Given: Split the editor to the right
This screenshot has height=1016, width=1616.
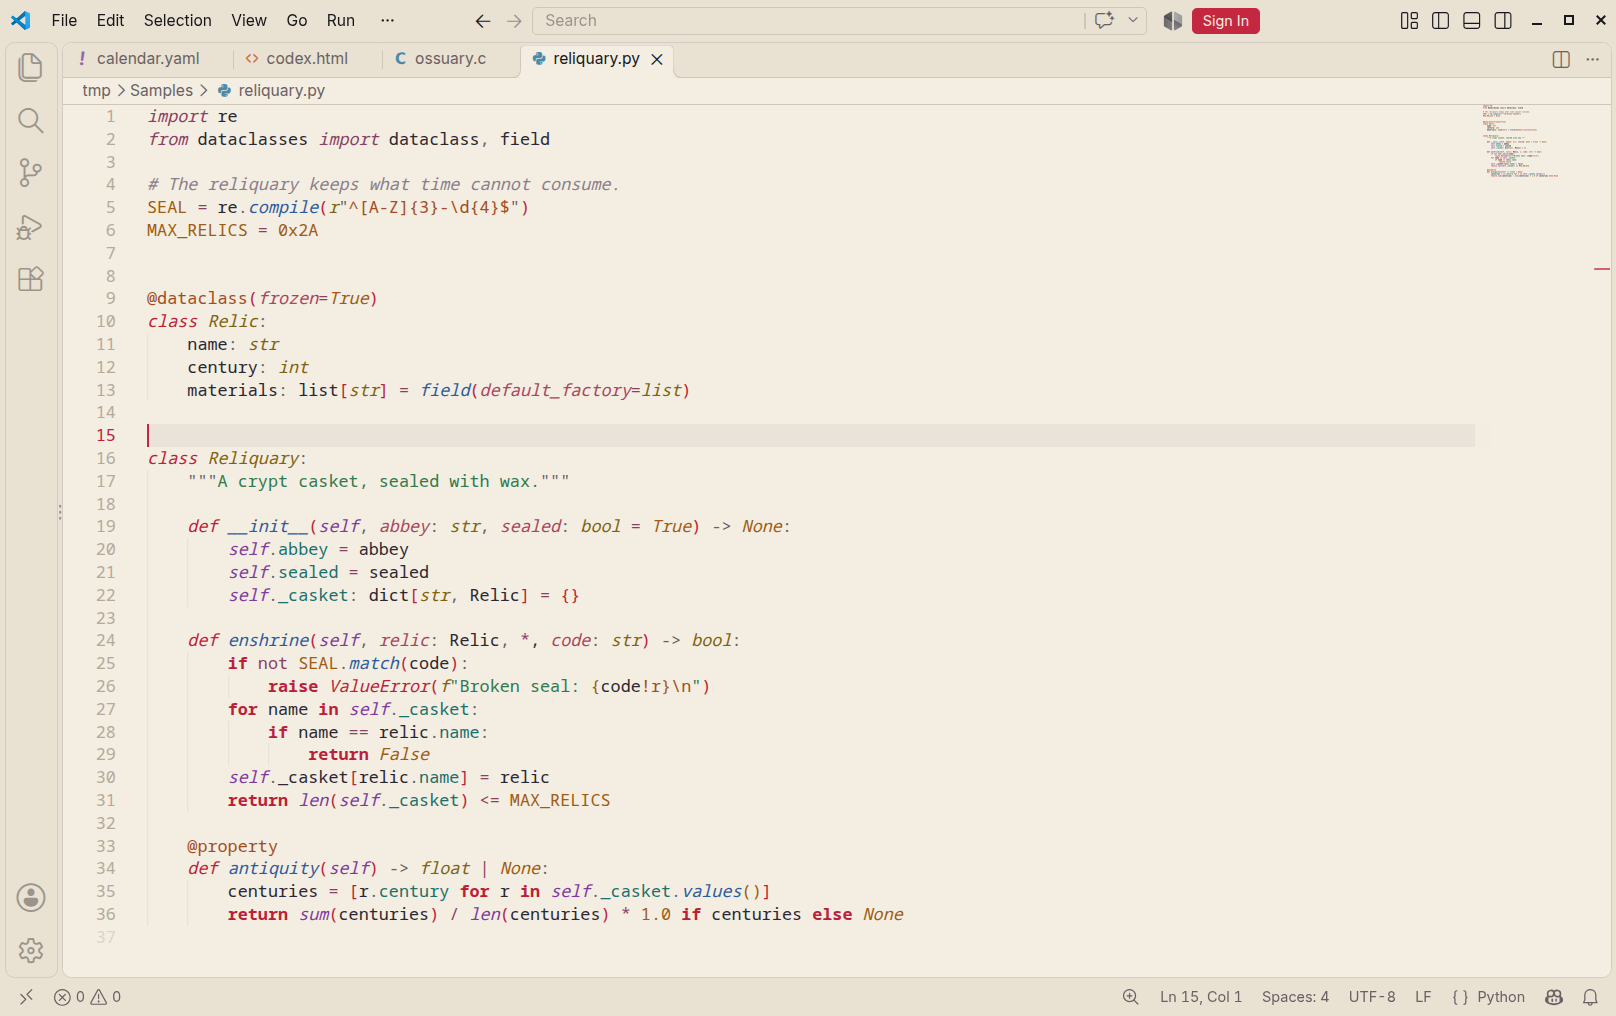Looking at the screenshot, I should [1561, 60].
